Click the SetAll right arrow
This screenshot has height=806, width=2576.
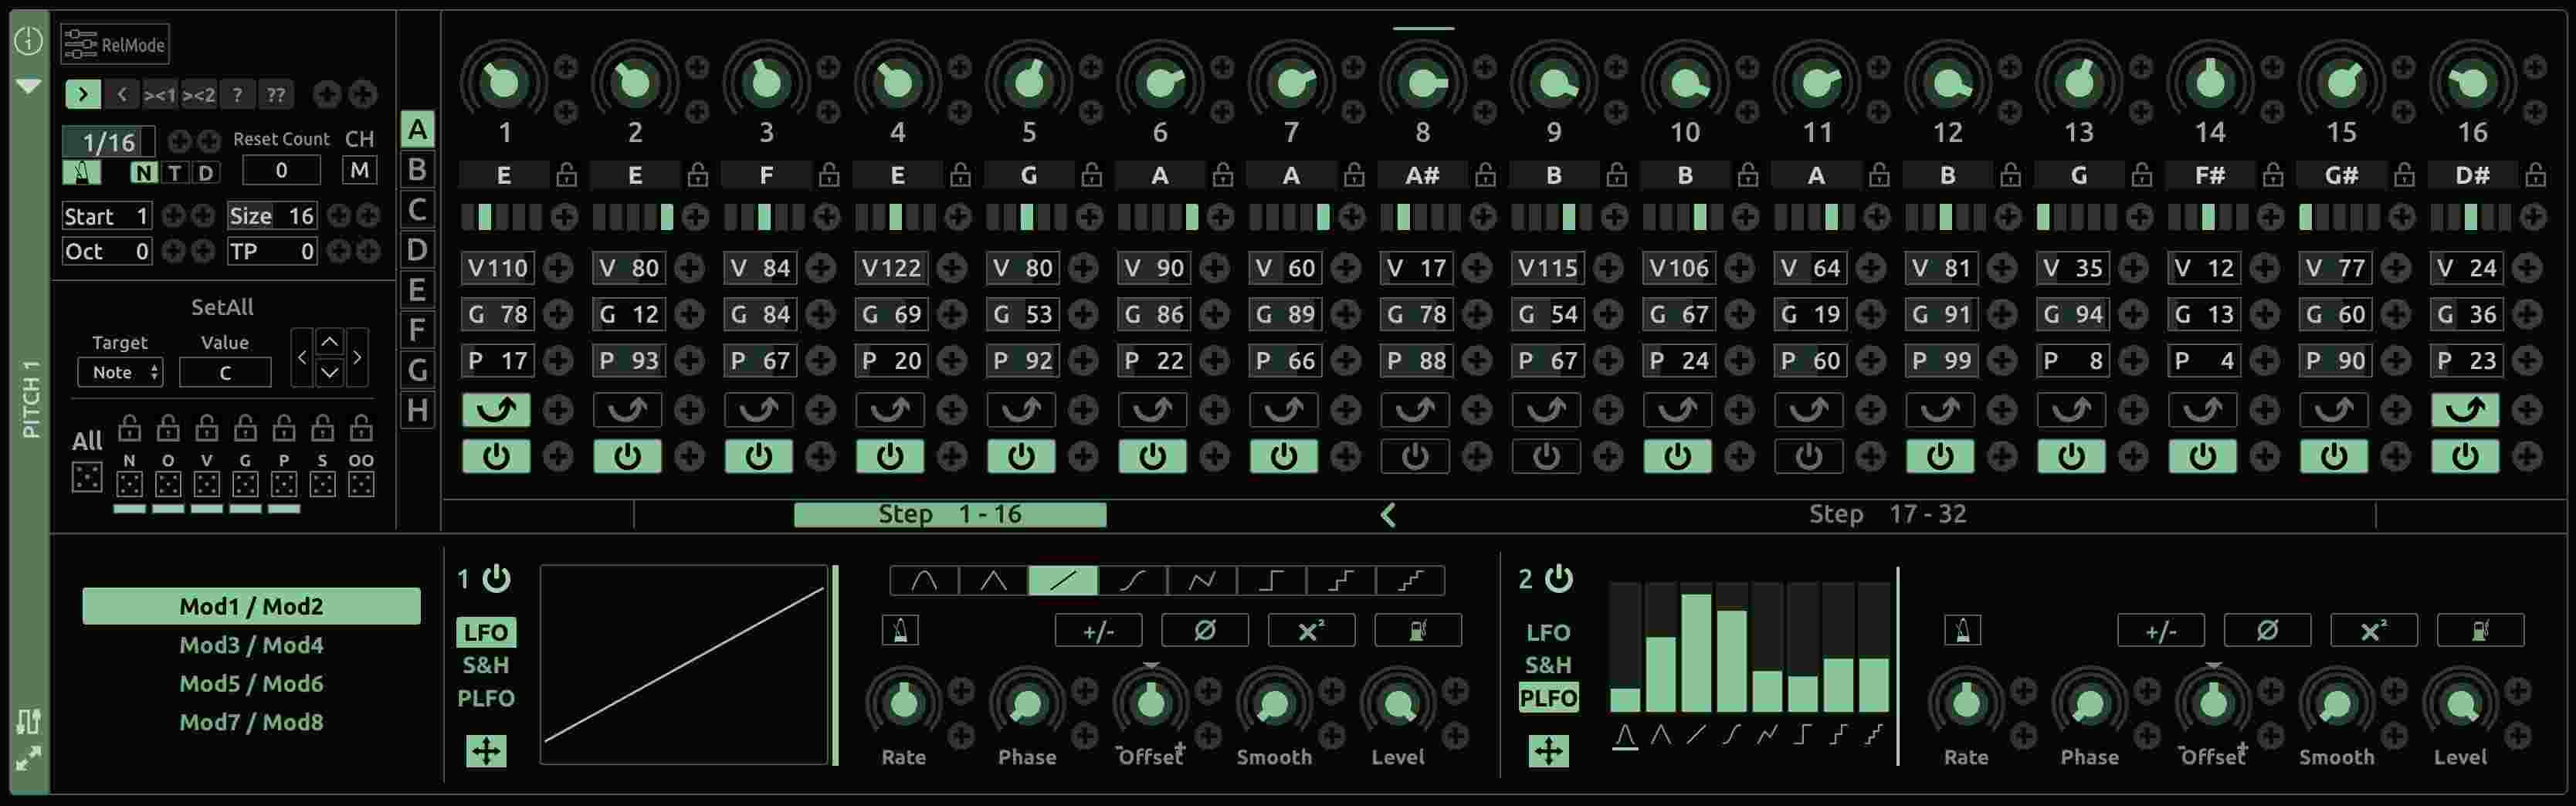pyautogui.click(x=357, y=357)
